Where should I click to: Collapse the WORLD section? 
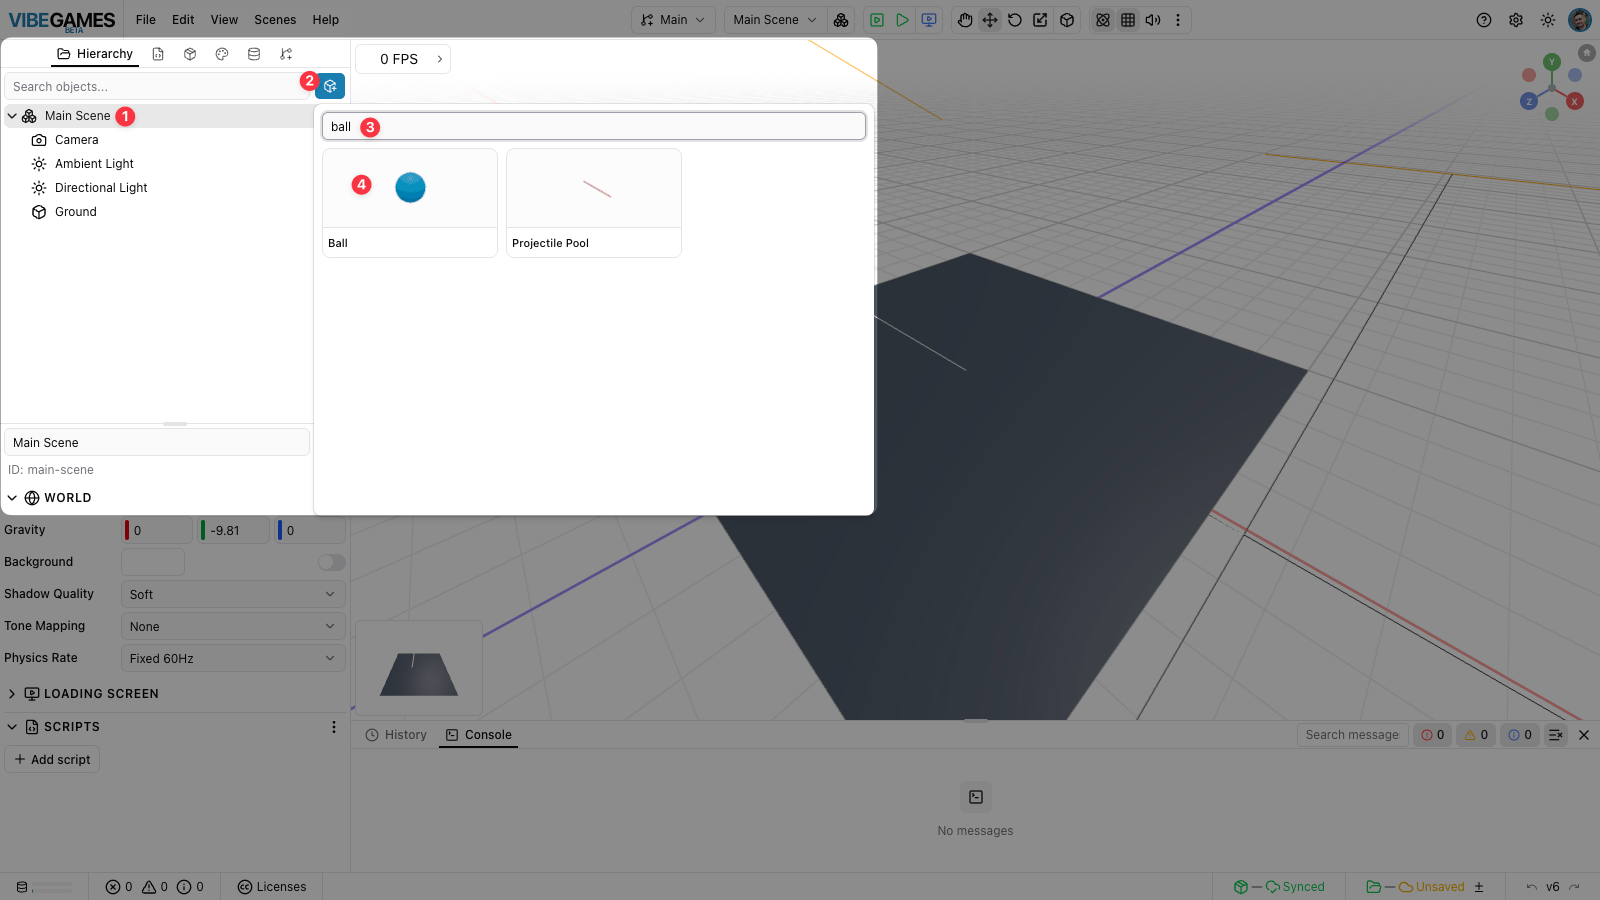pyautogui.click(x=12, y=498)
